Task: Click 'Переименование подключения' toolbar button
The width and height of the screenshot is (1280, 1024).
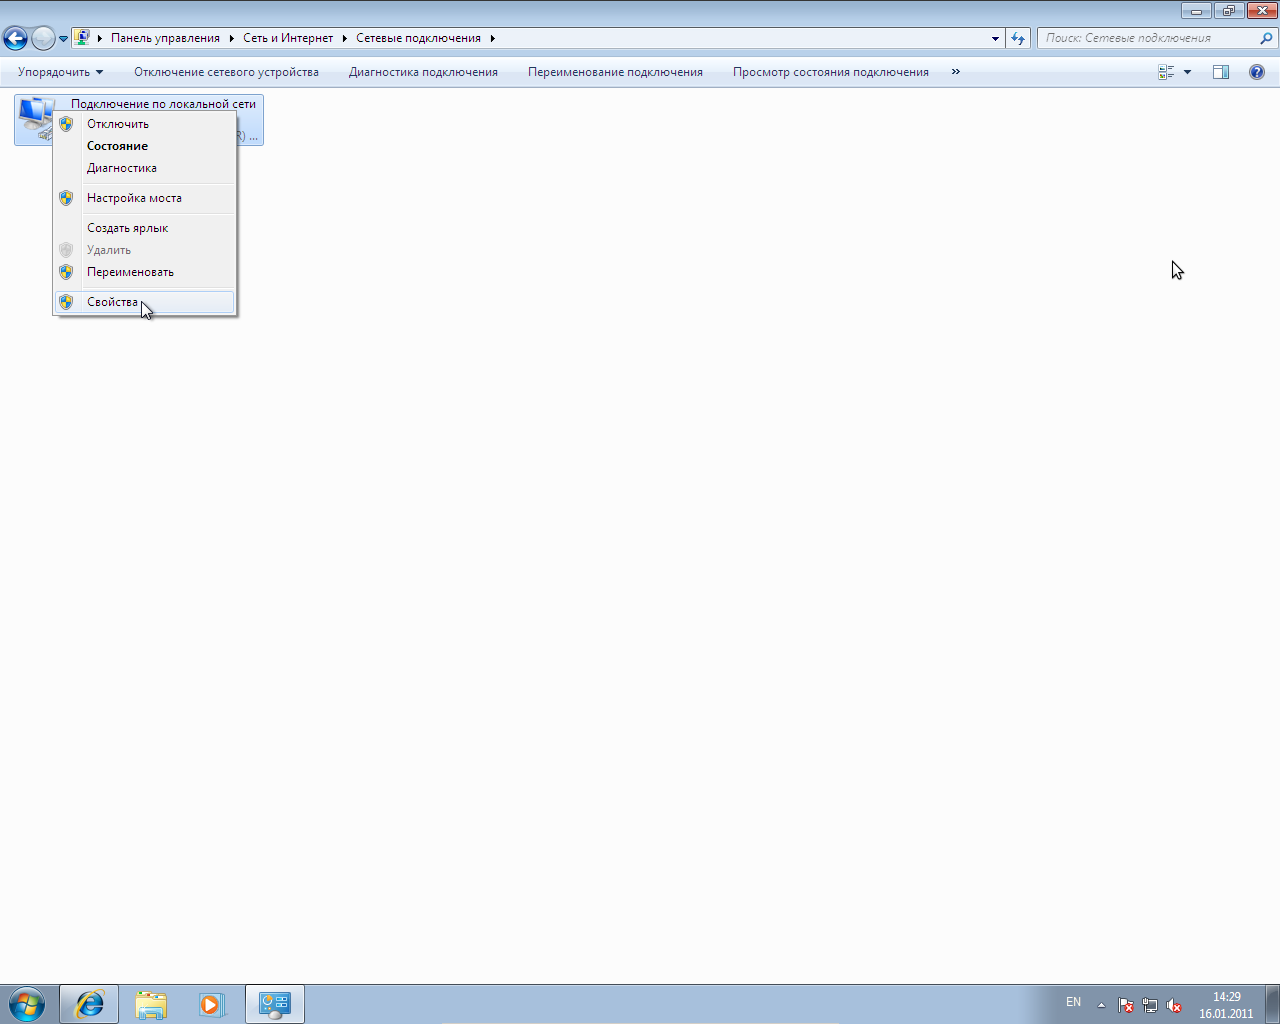Action: pyautogui.click(x=615, y=72)
